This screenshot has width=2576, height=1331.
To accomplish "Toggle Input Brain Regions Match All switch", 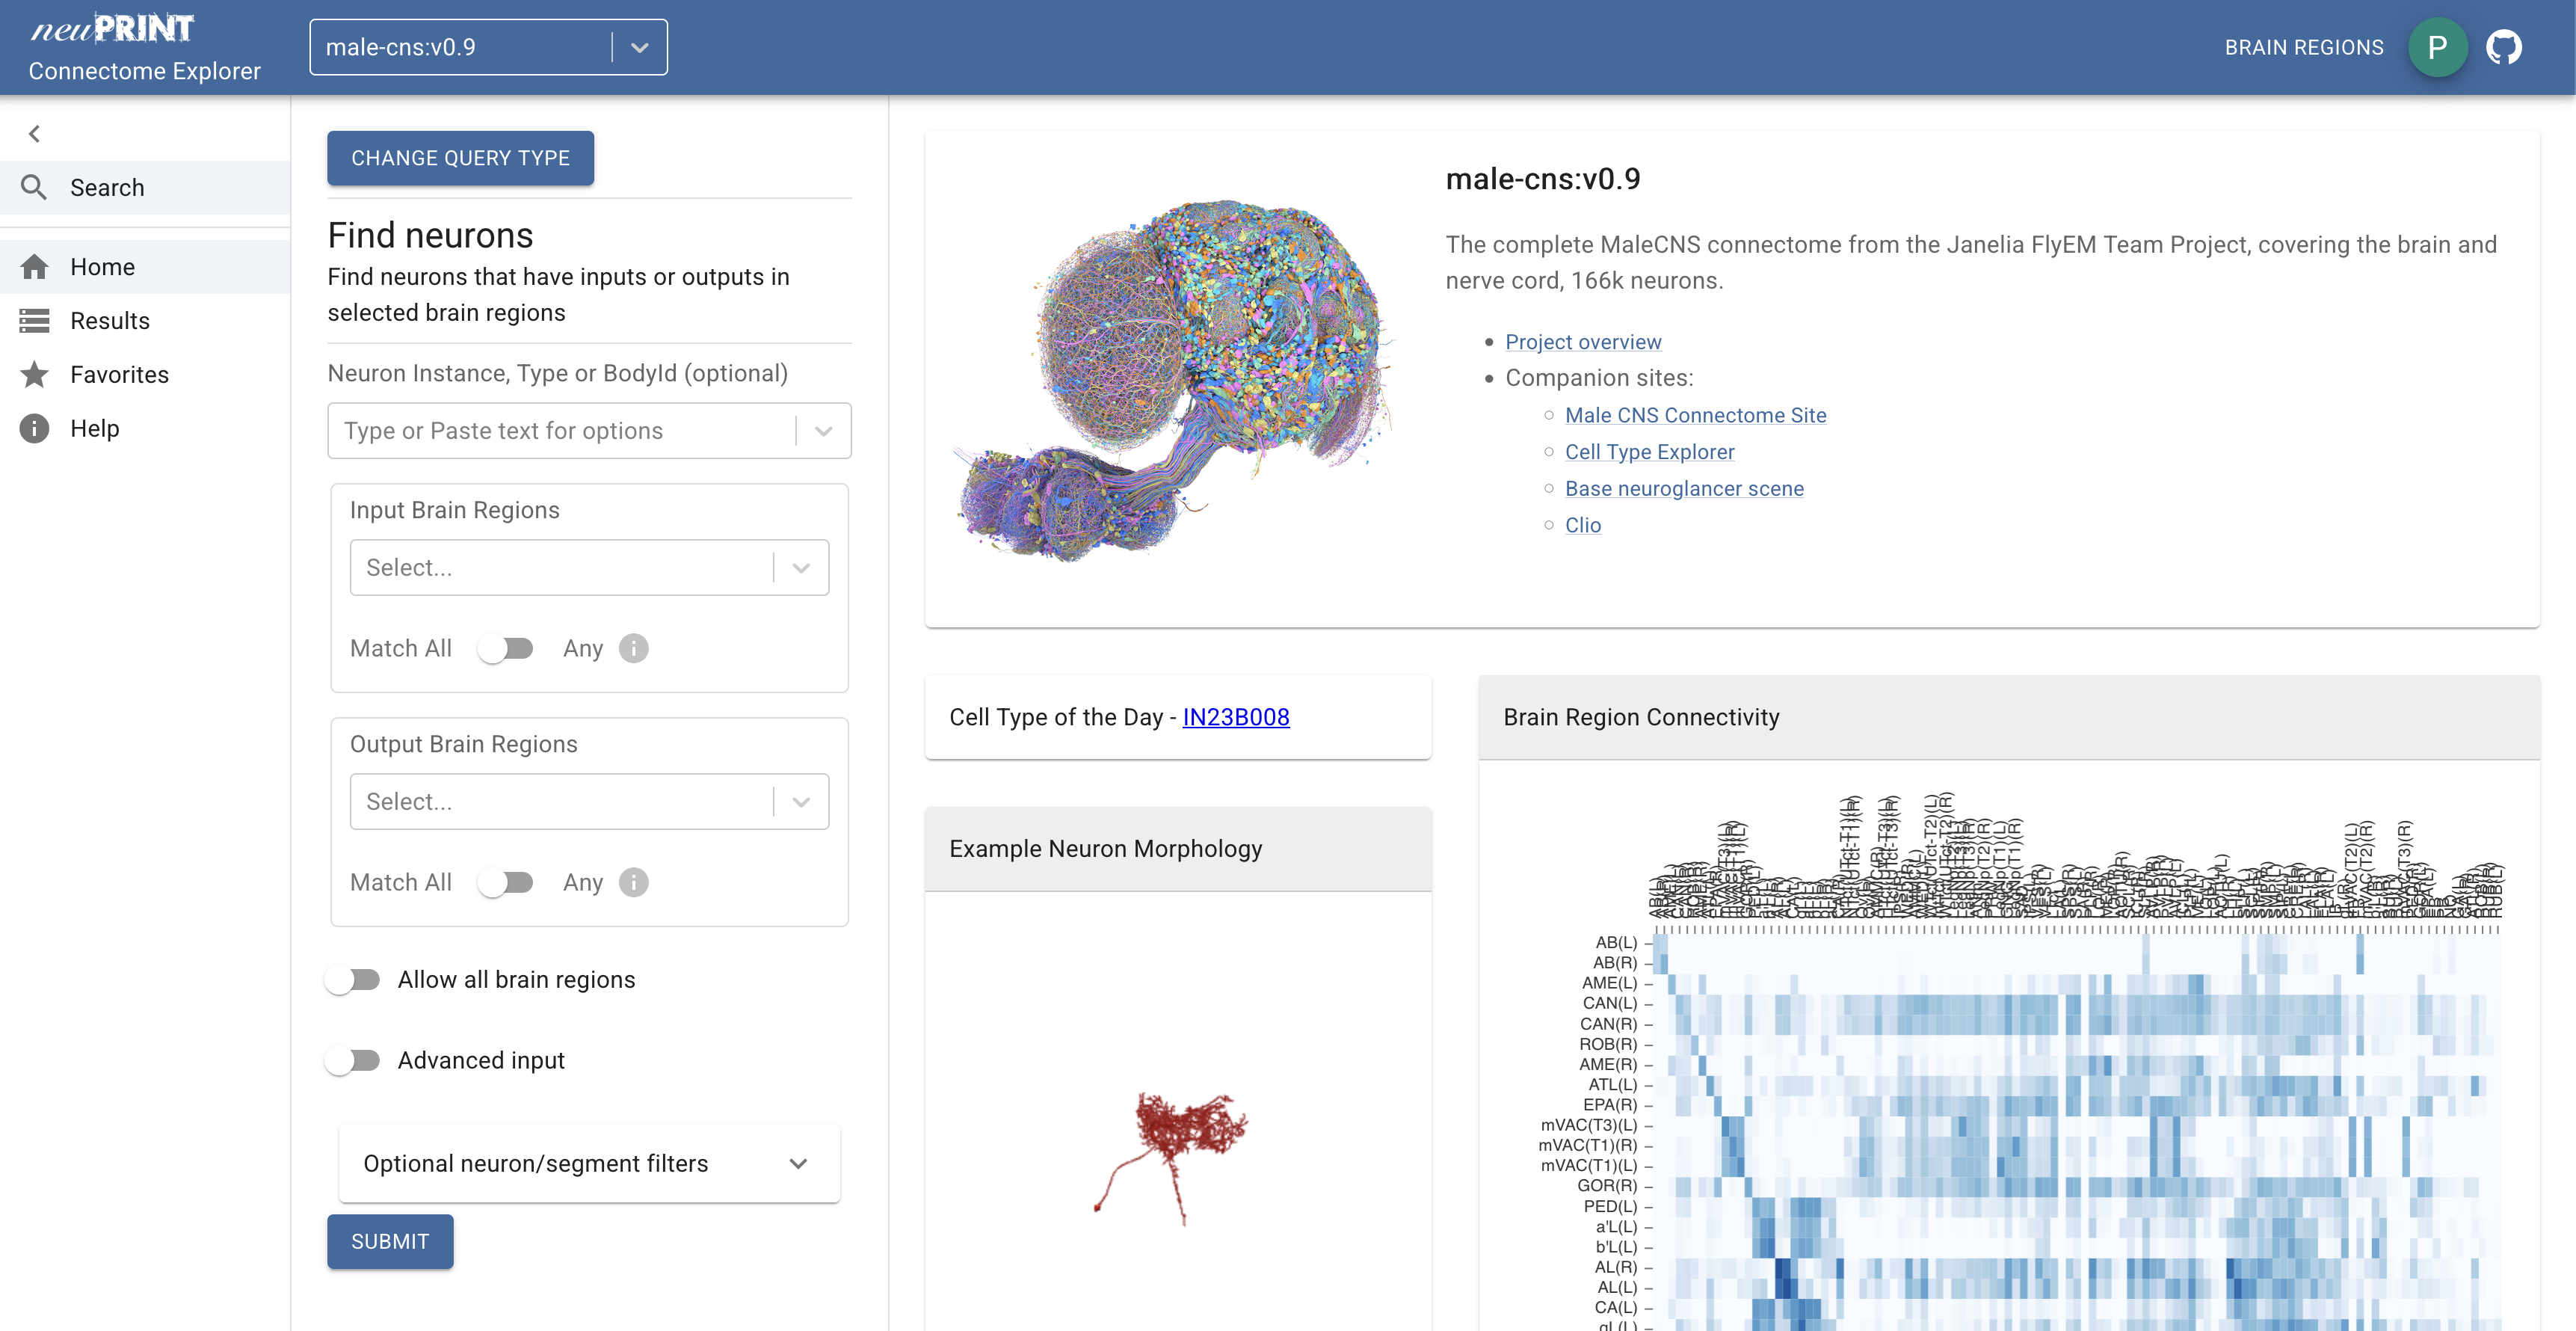I will pyautogui.click(x=505, y=648).
